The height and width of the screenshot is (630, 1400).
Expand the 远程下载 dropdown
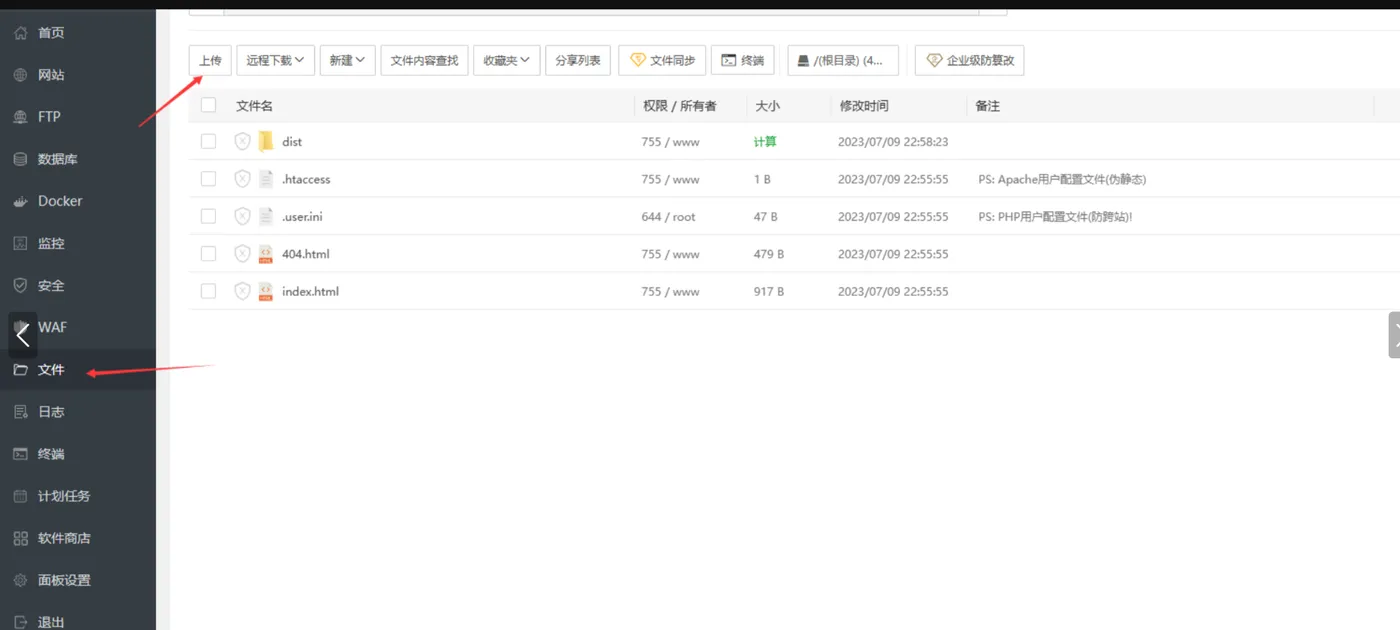pyautogui.click(x=276, y=60)
